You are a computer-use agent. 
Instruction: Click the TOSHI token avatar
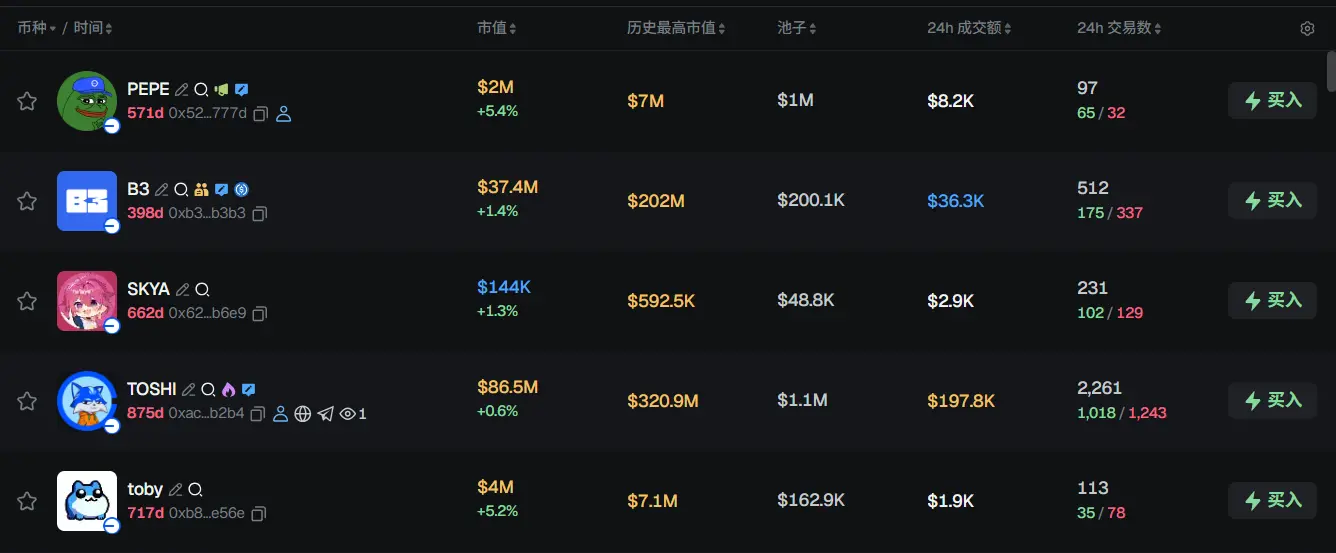tap(87, 401)
